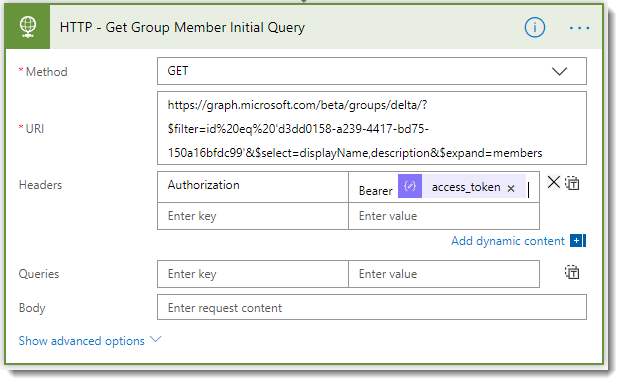Click the Method label
Viewport: 623px width, 385px height.
tap(46, 72)
